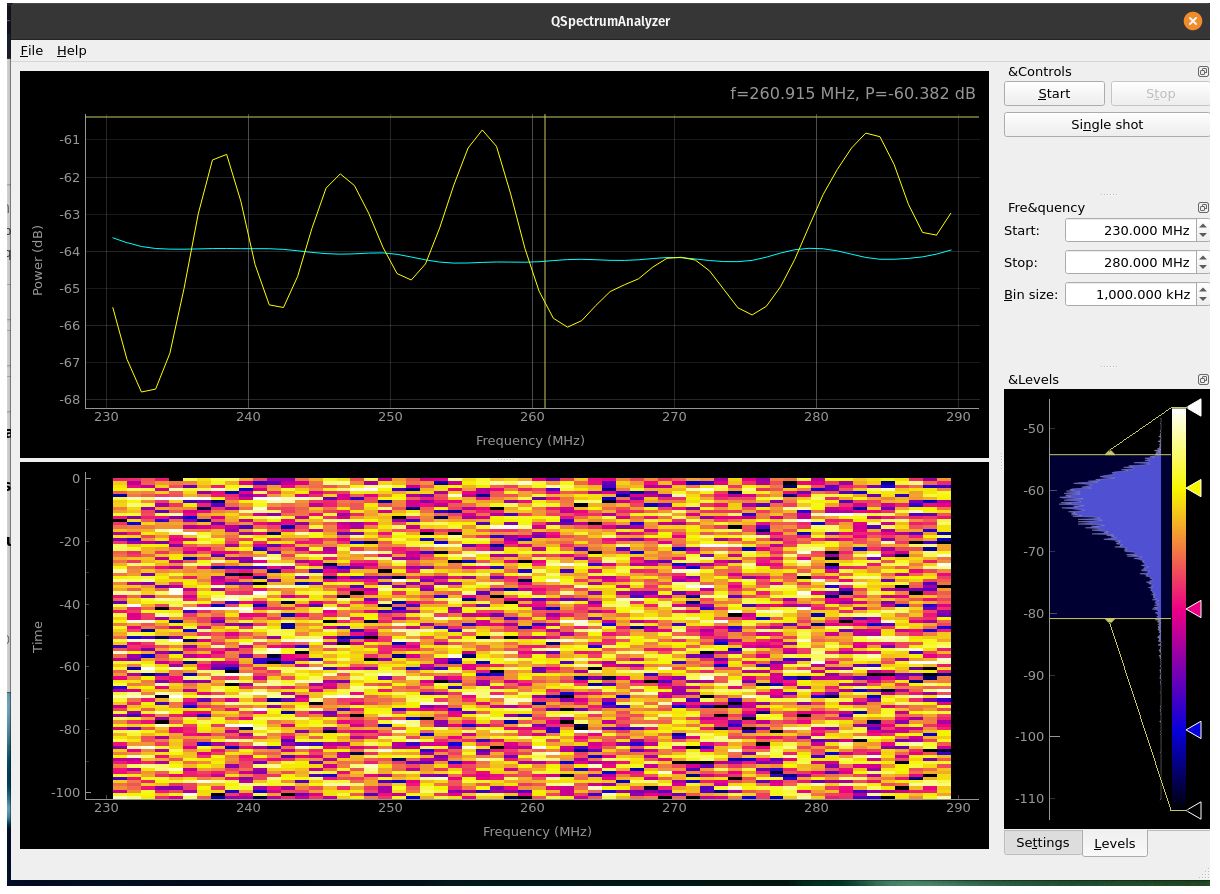Click the &Levels panel title
Screen dimensions: 1220x894
click(x=1033, y=380)
